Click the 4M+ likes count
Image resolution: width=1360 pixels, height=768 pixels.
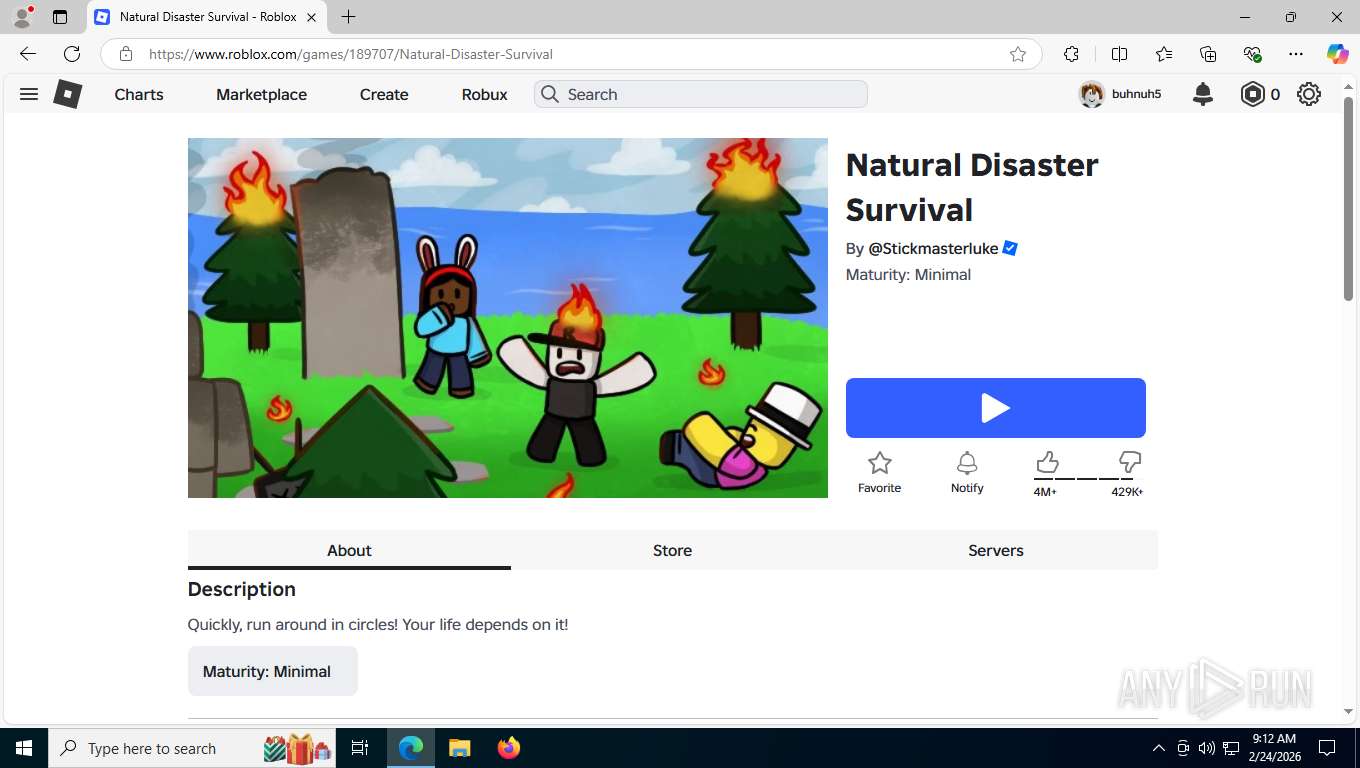click(1045, 492)
